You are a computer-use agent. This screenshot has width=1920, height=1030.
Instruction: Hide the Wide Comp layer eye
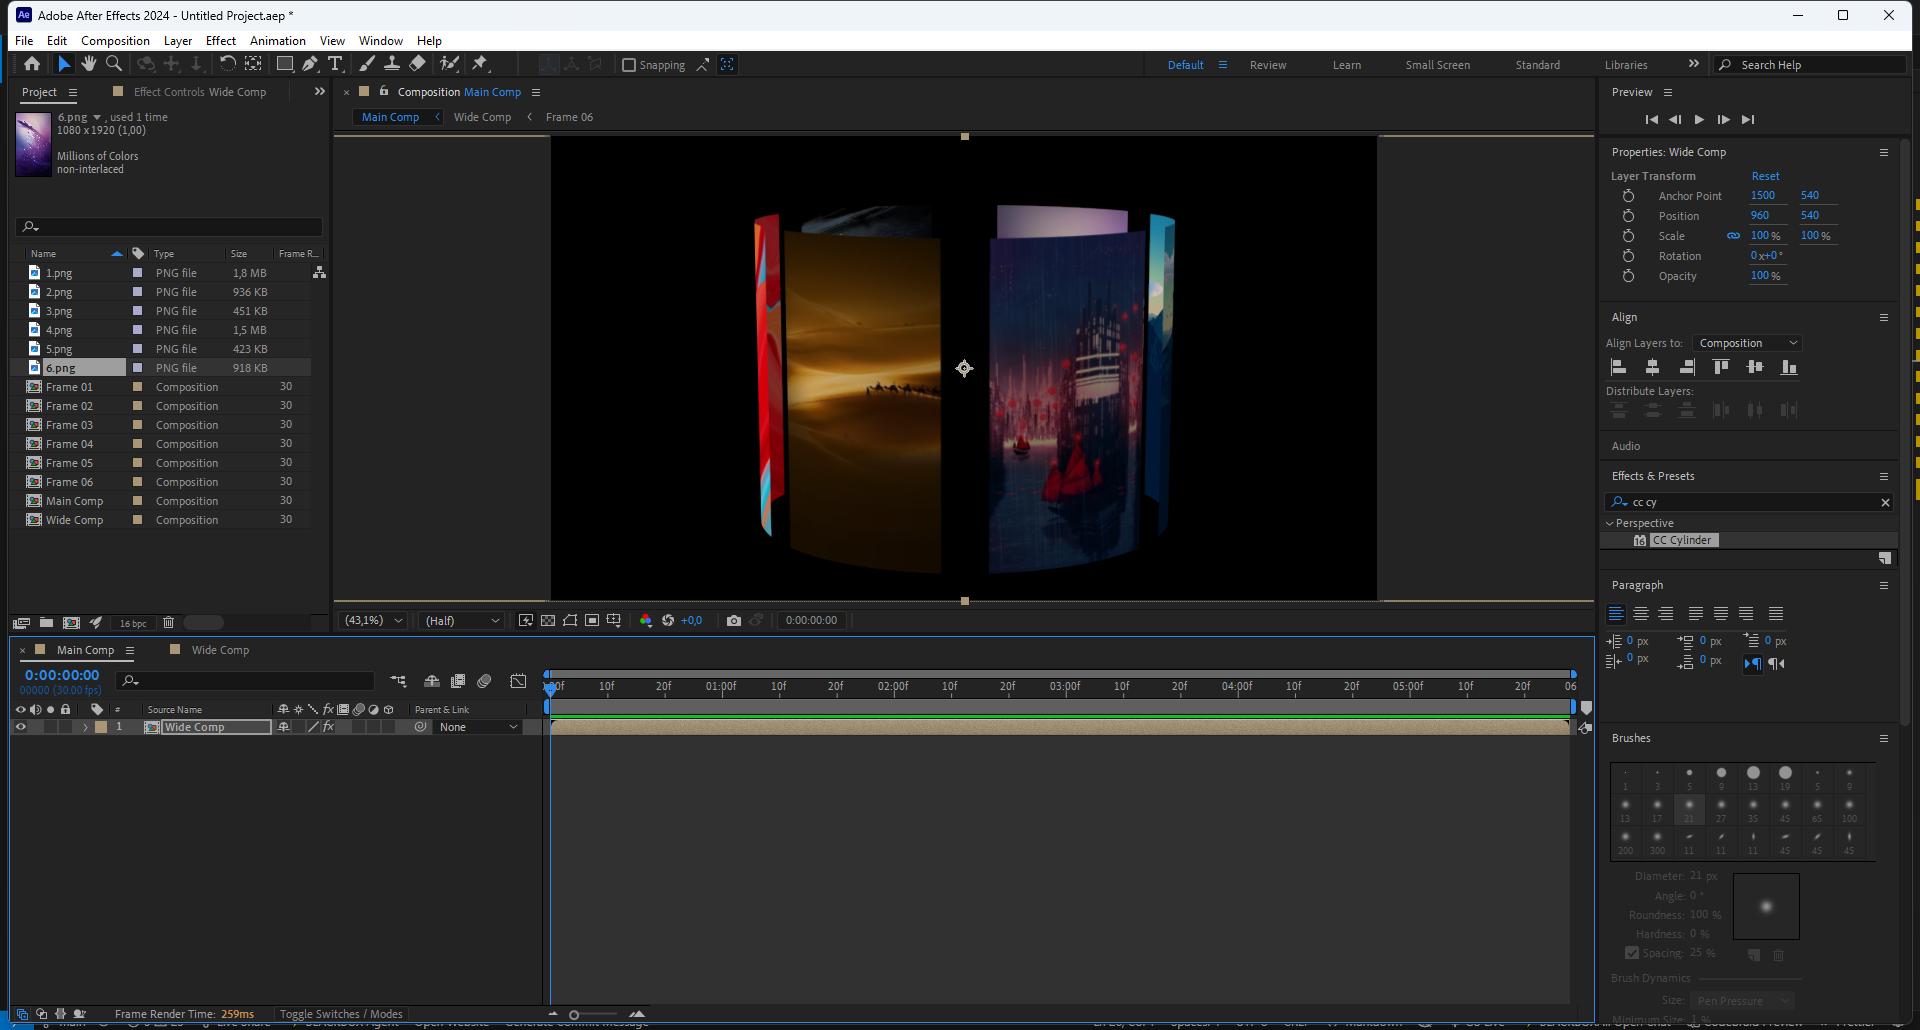pyautogui.click(x=20, y=728)
